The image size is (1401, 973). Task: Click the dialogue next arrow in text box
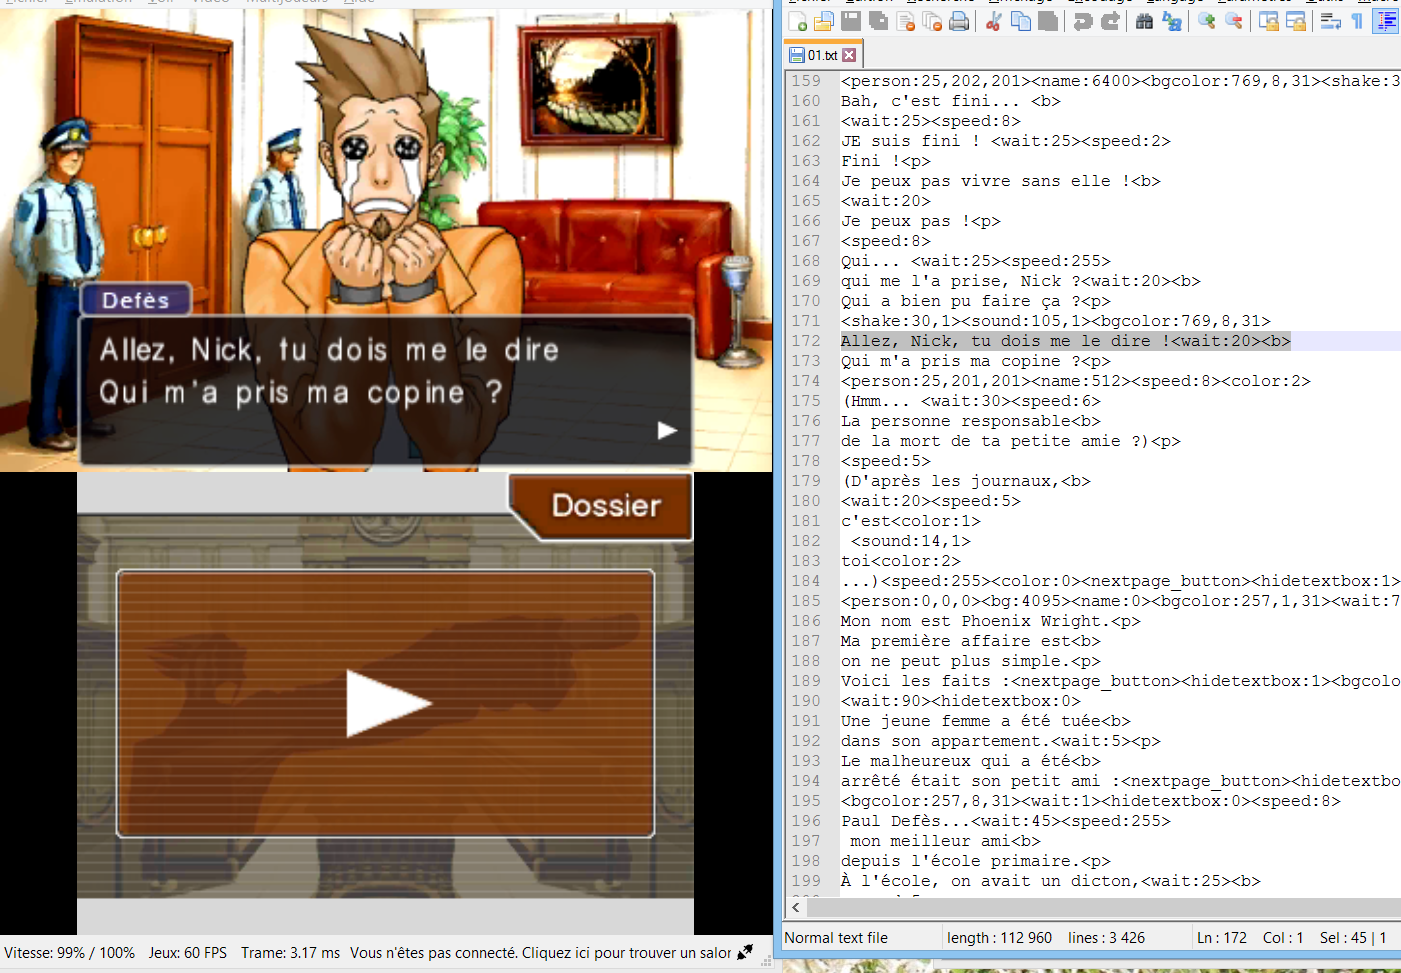point(667,430)
